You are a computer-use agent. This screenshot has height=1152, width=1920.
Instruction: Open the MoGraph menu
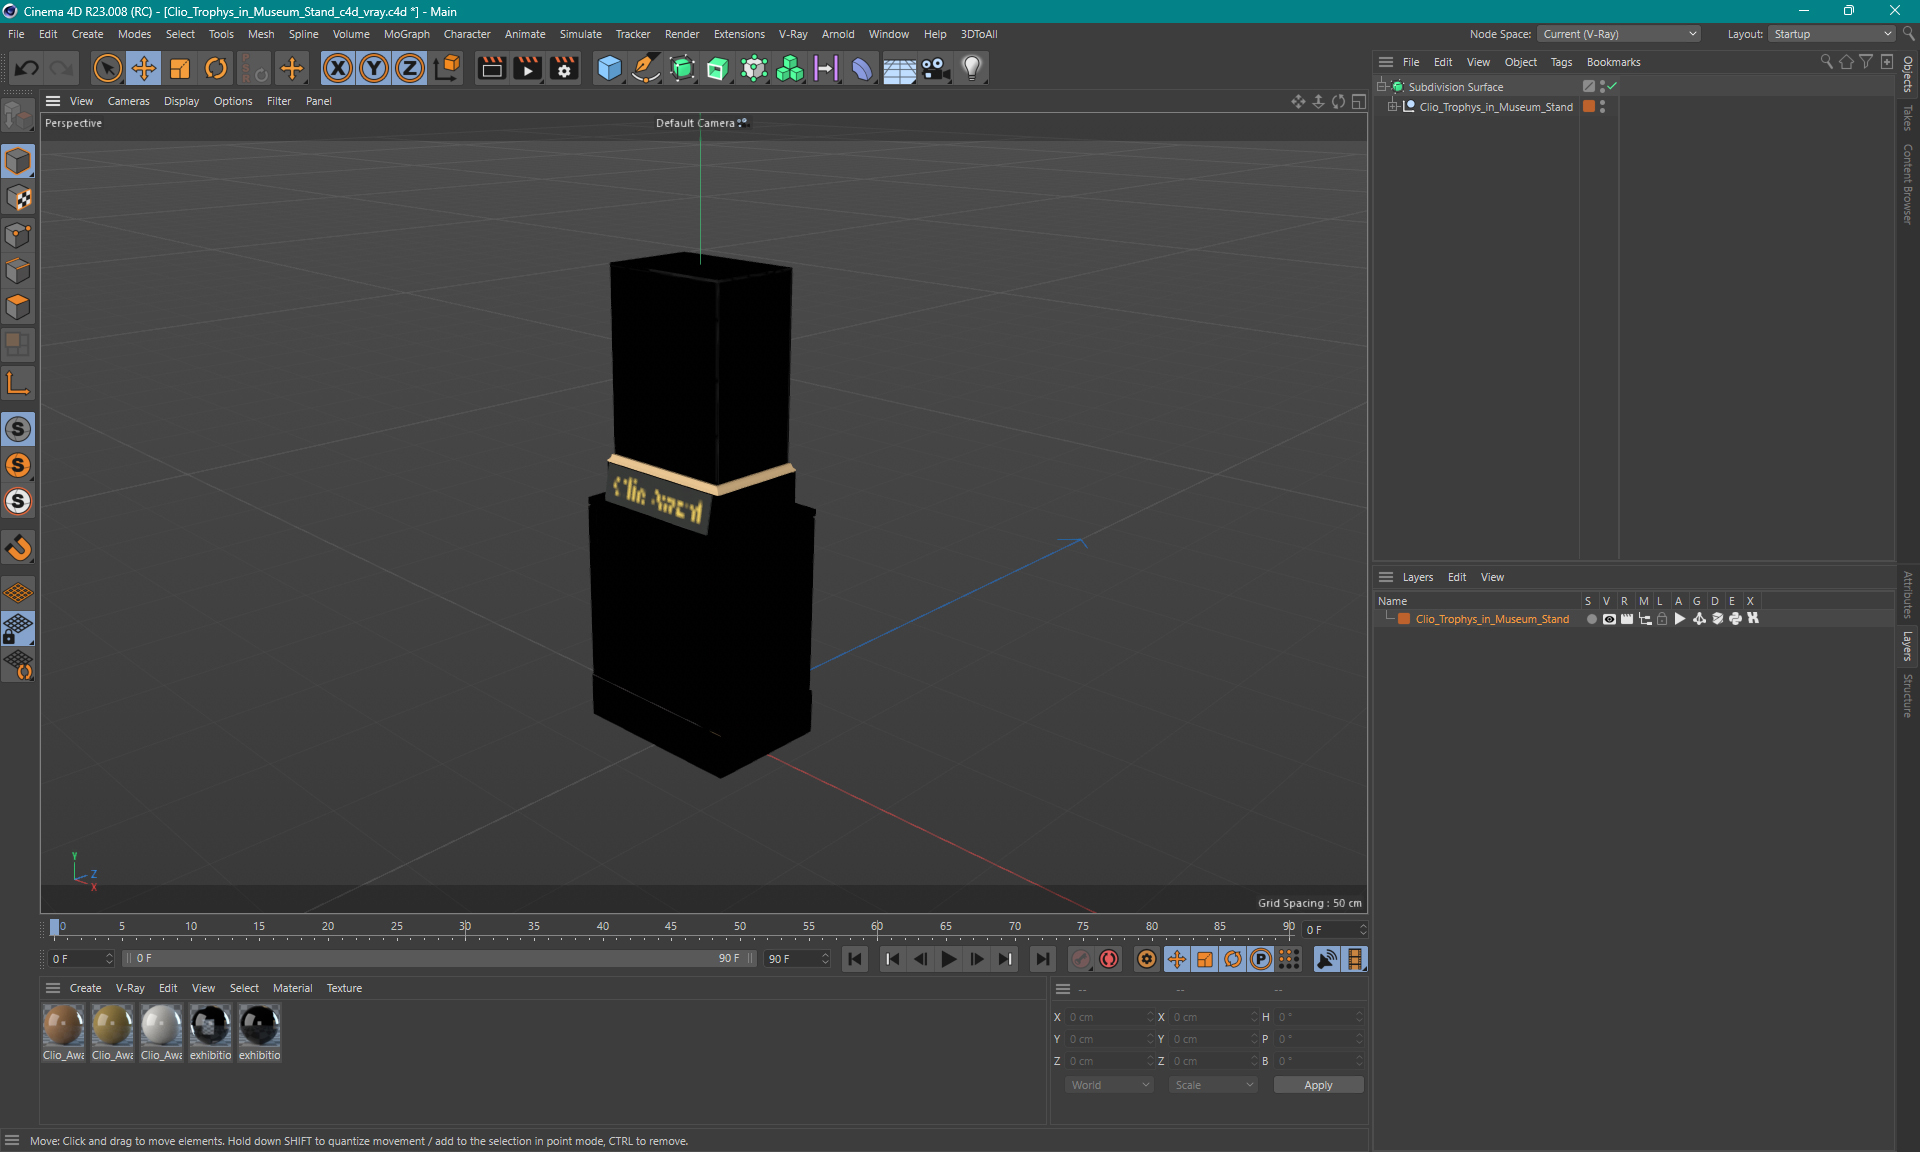click(406, 34)
